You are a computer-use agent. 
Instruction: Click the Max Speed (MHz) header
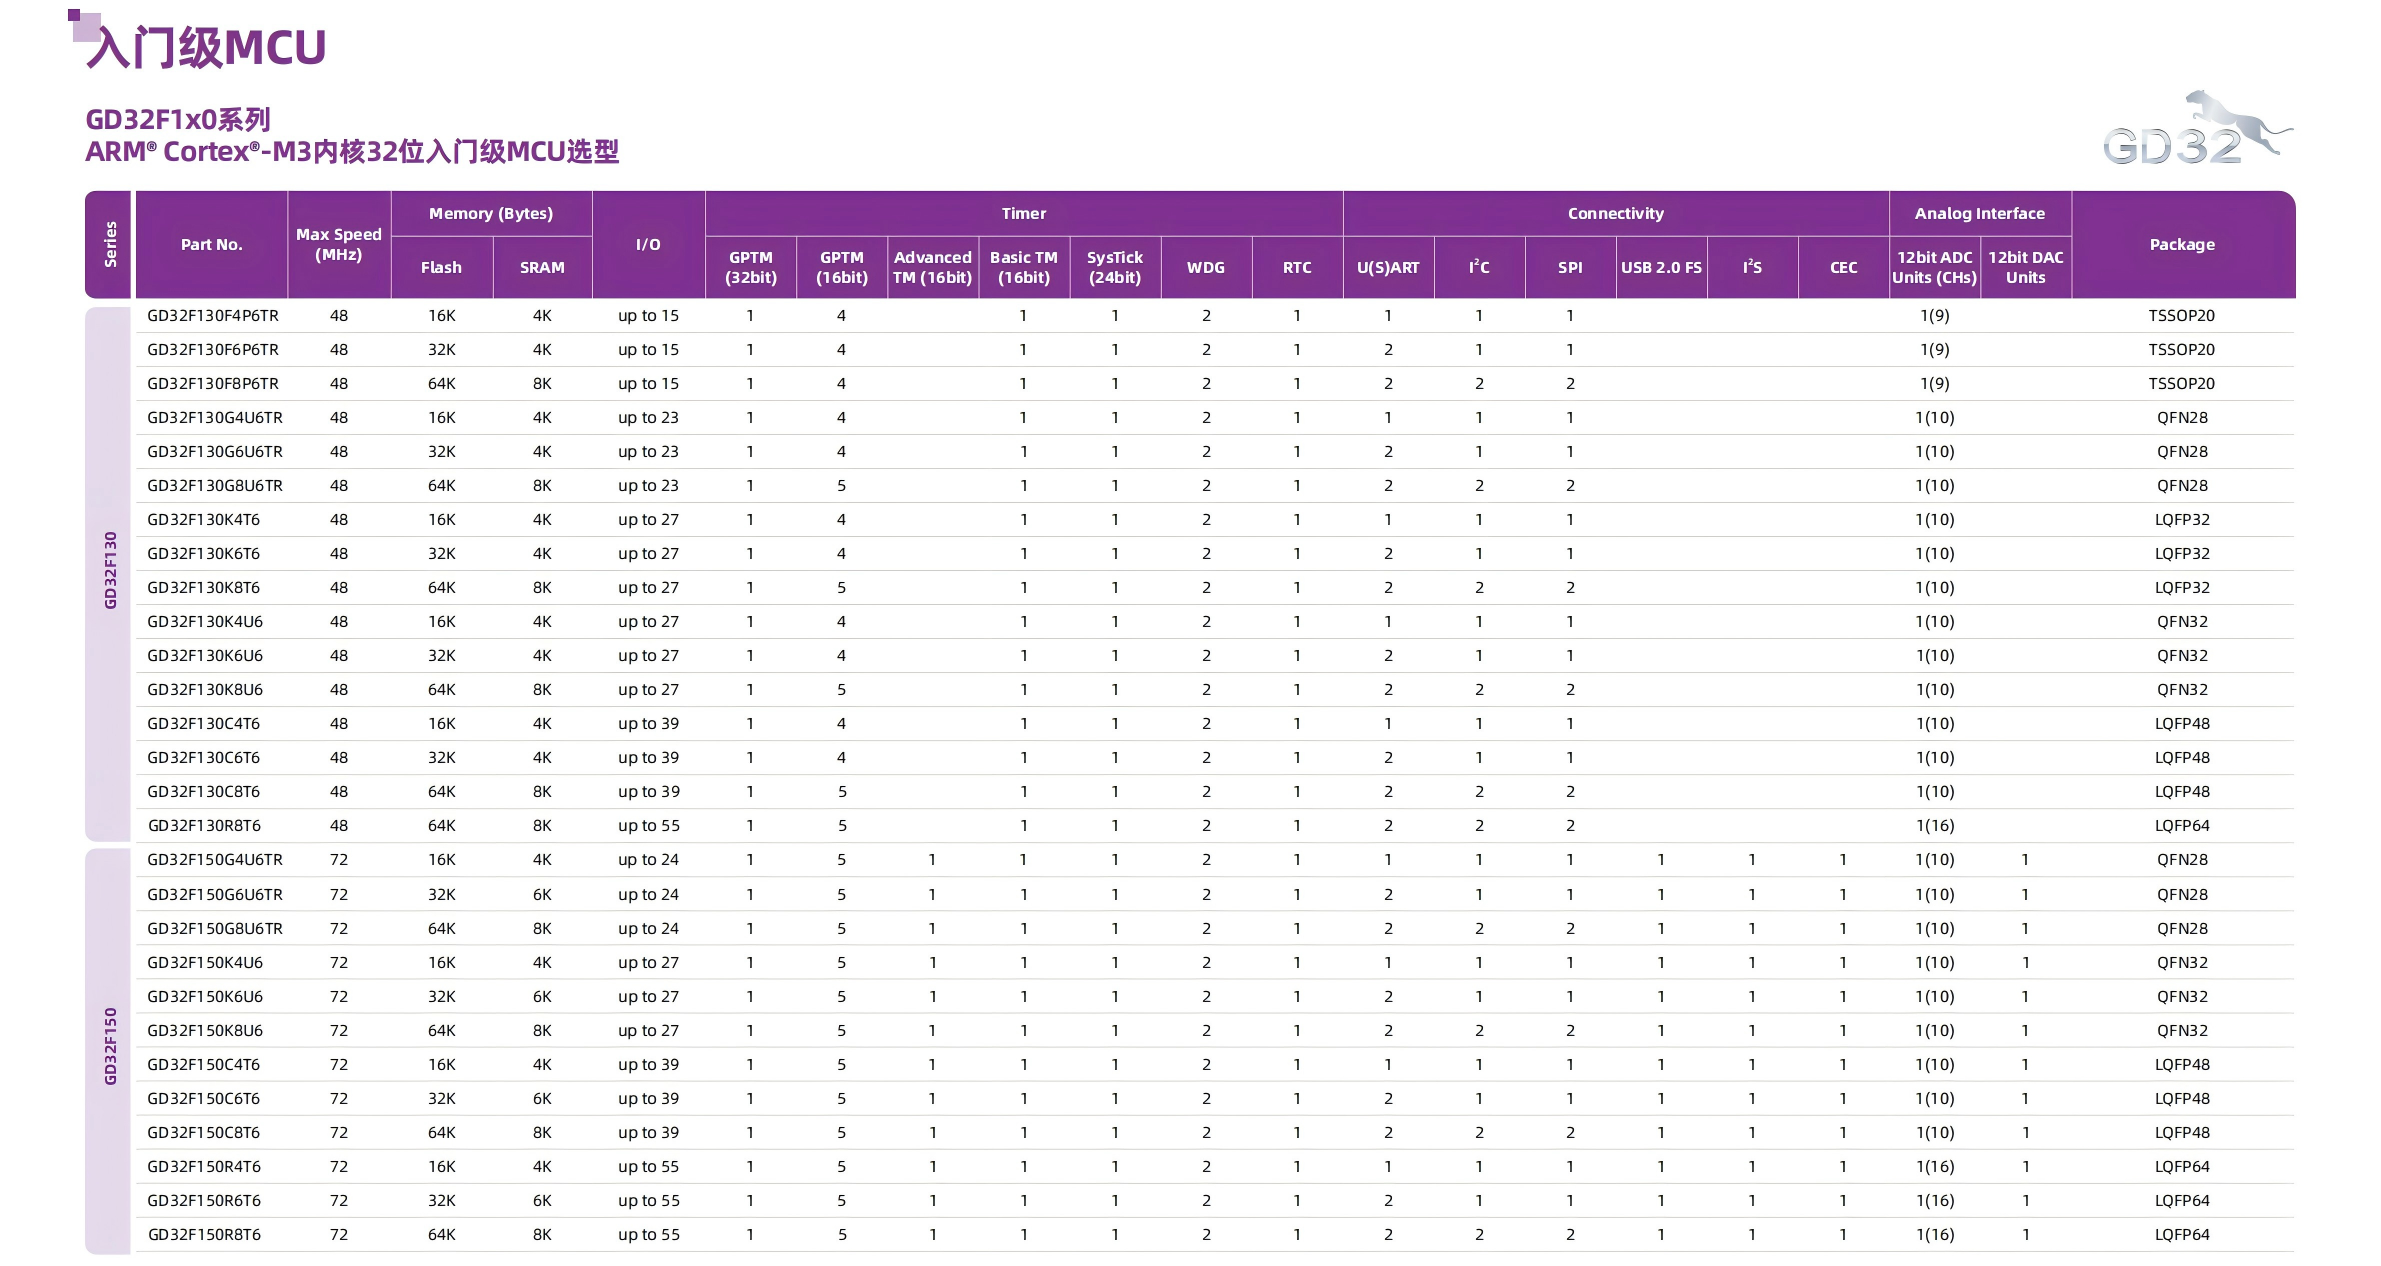pyautogui.click(x=339, y=245)
